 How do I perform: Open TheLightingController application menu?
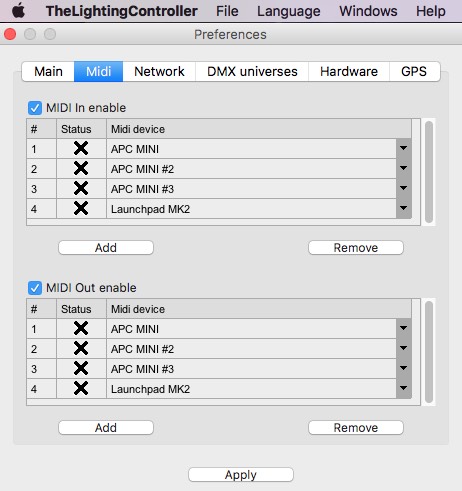pos(121,11)
